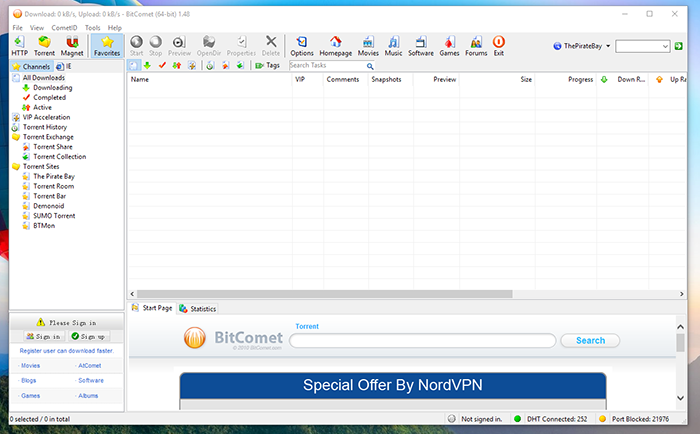The image size is (700, 434).
Task: Click the Search Tasks magnifier icon
Action: coord(370,66)
